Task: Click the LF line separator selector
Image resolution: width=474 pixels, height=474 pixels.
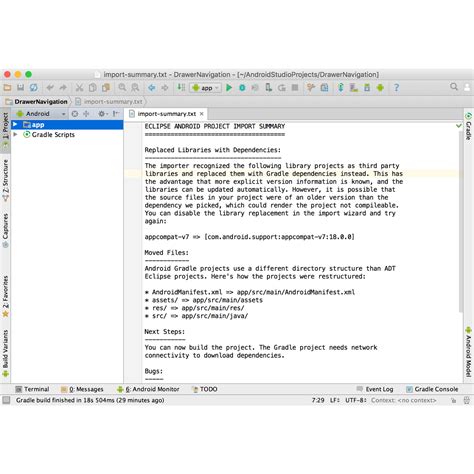Action: [x=335, y=400]
